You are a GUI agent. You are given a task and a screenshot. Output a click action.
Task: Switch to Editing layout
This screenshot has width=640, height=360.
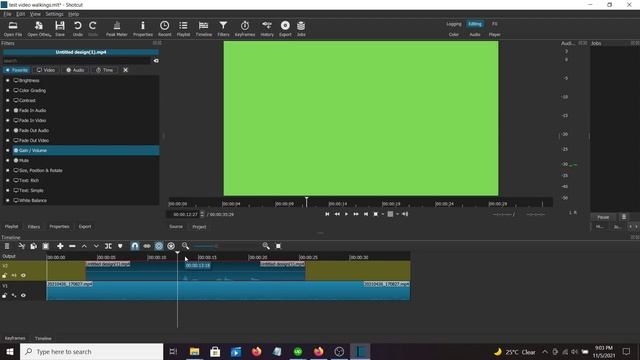[x=475, y=24]
